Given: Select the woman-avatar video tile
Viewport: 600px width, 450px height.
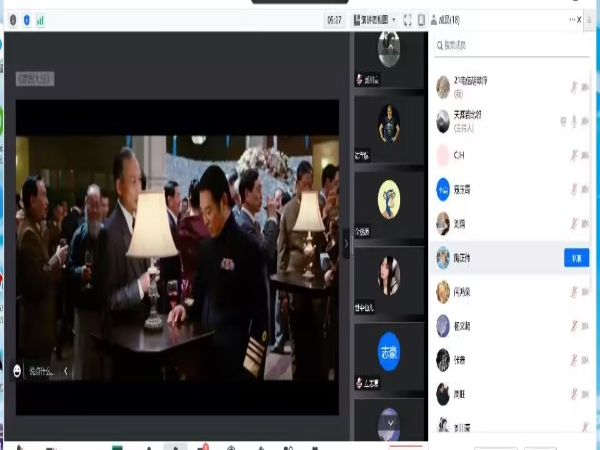Looking at the screenshot, I should coord(389,280).
